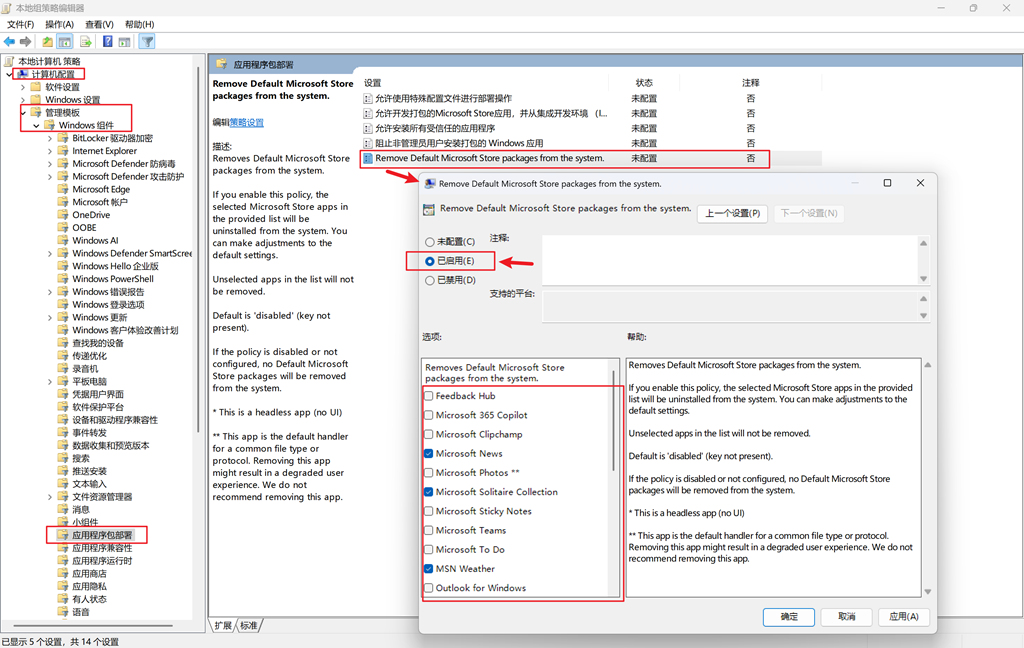Click the folder icon beside Windows AI

tap(63, 240)
